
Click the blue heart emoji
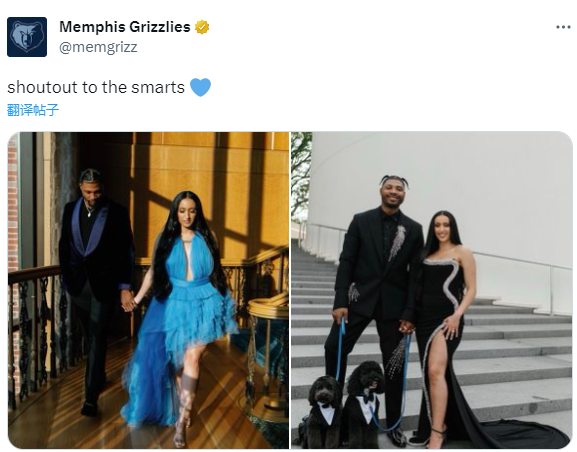pos(201,87)
